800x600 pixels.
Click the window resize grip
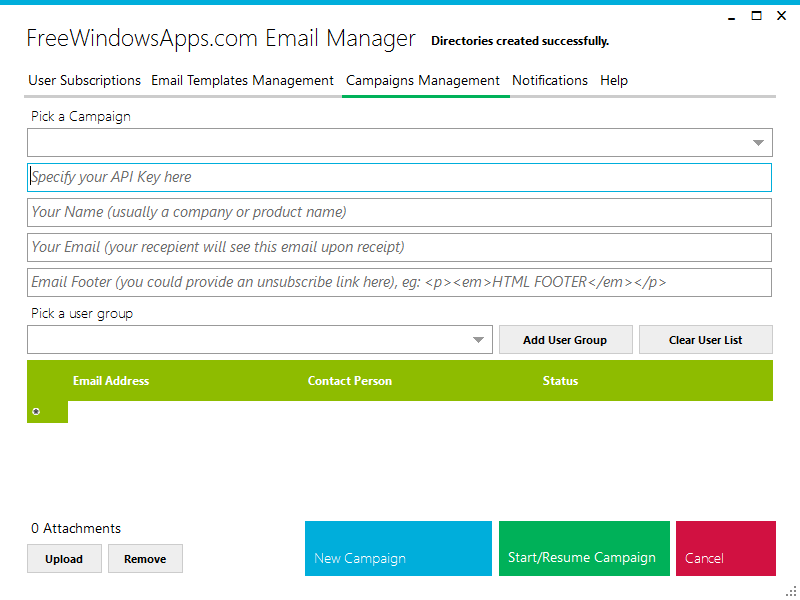point(791,591)
